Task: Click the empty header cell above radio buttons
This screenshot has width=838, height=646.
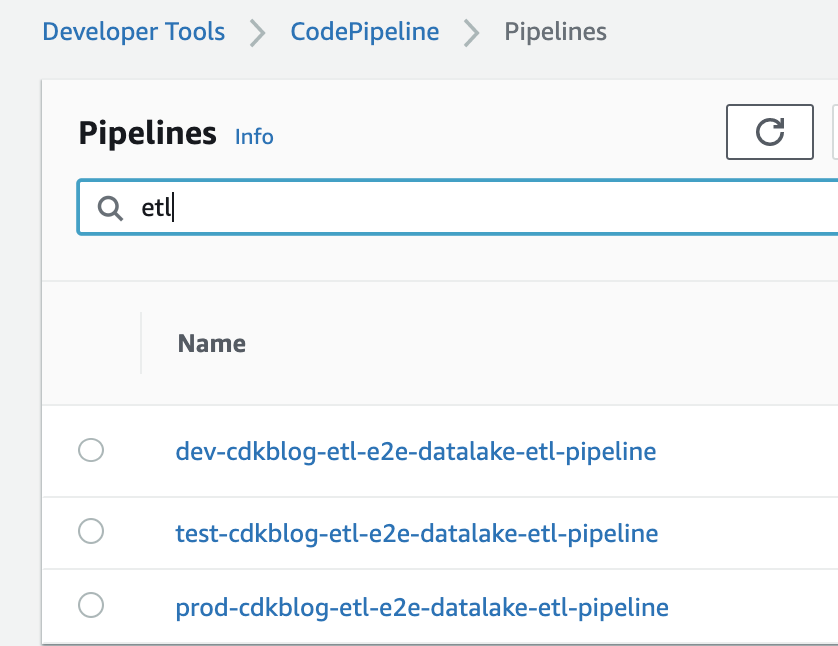Action: 91,343
